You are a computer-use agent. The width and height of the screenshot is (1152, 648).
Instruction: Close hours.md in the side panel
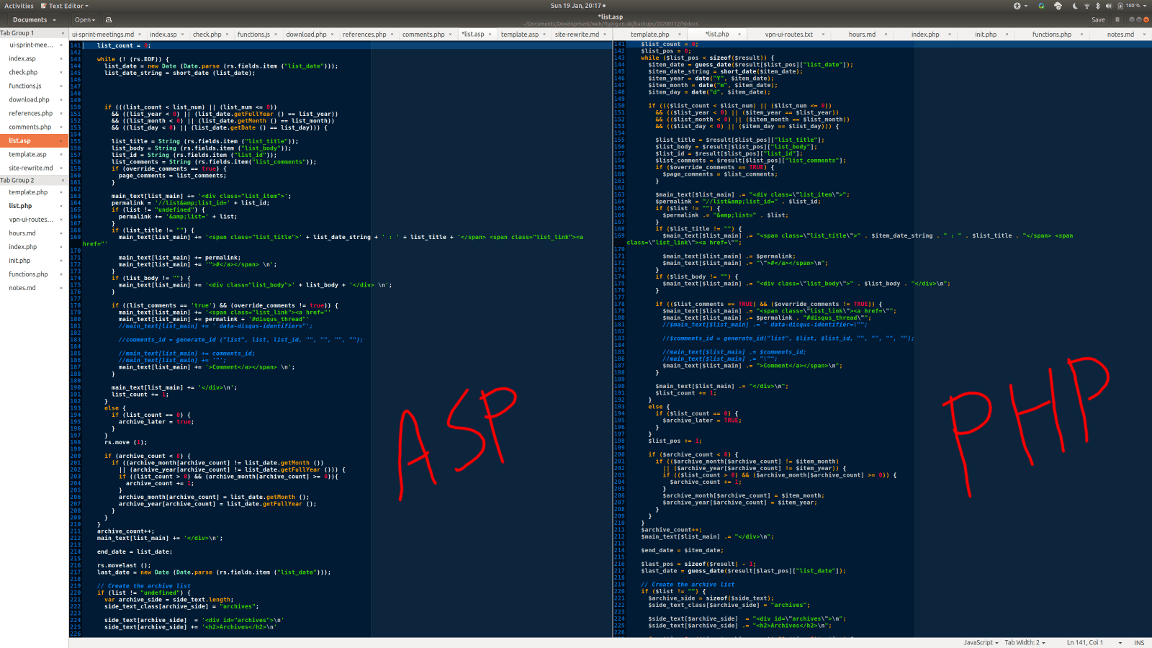click(x=61, y=233)
